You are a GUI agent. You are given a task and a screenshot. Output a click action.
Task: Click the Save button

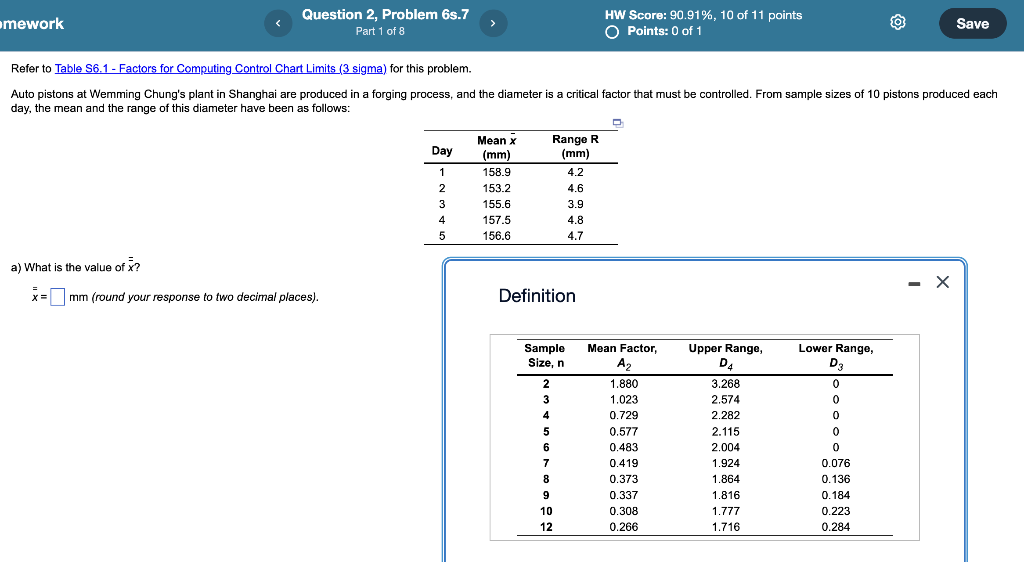click(x=972, y=23)
